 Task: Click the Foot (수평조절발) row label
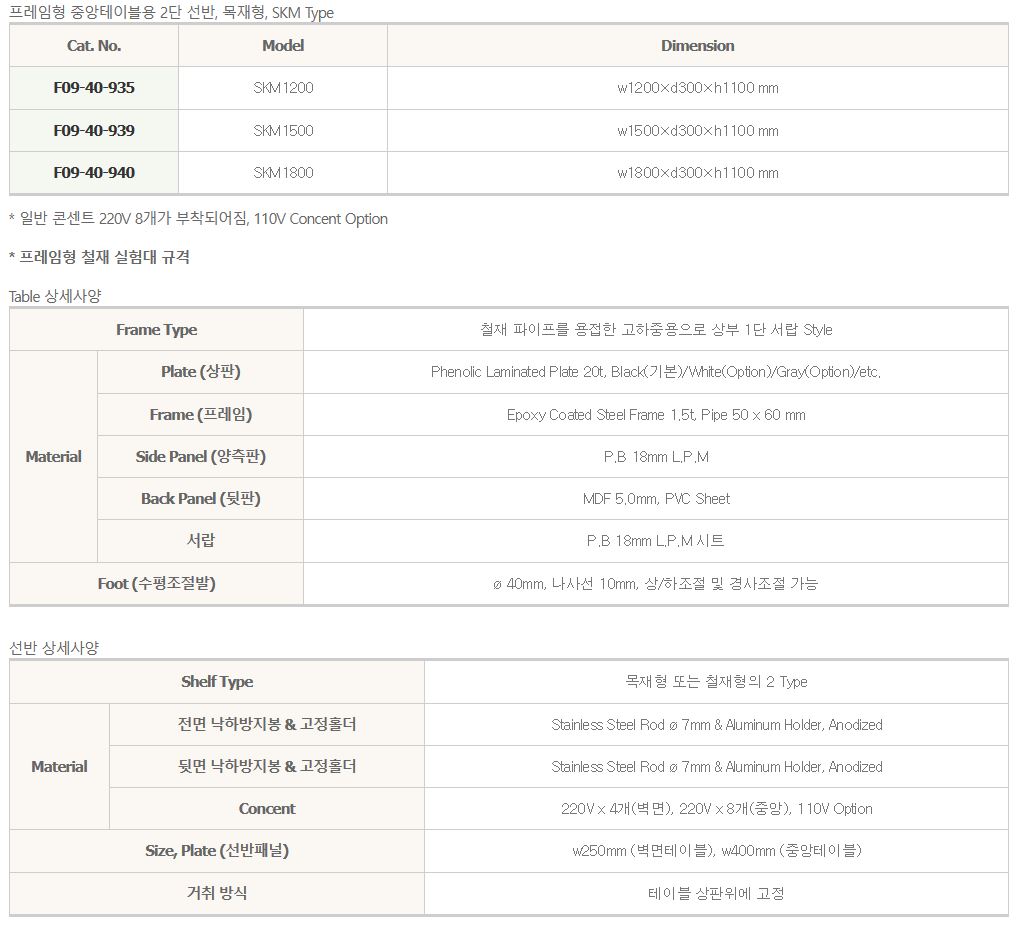point(156,584)
